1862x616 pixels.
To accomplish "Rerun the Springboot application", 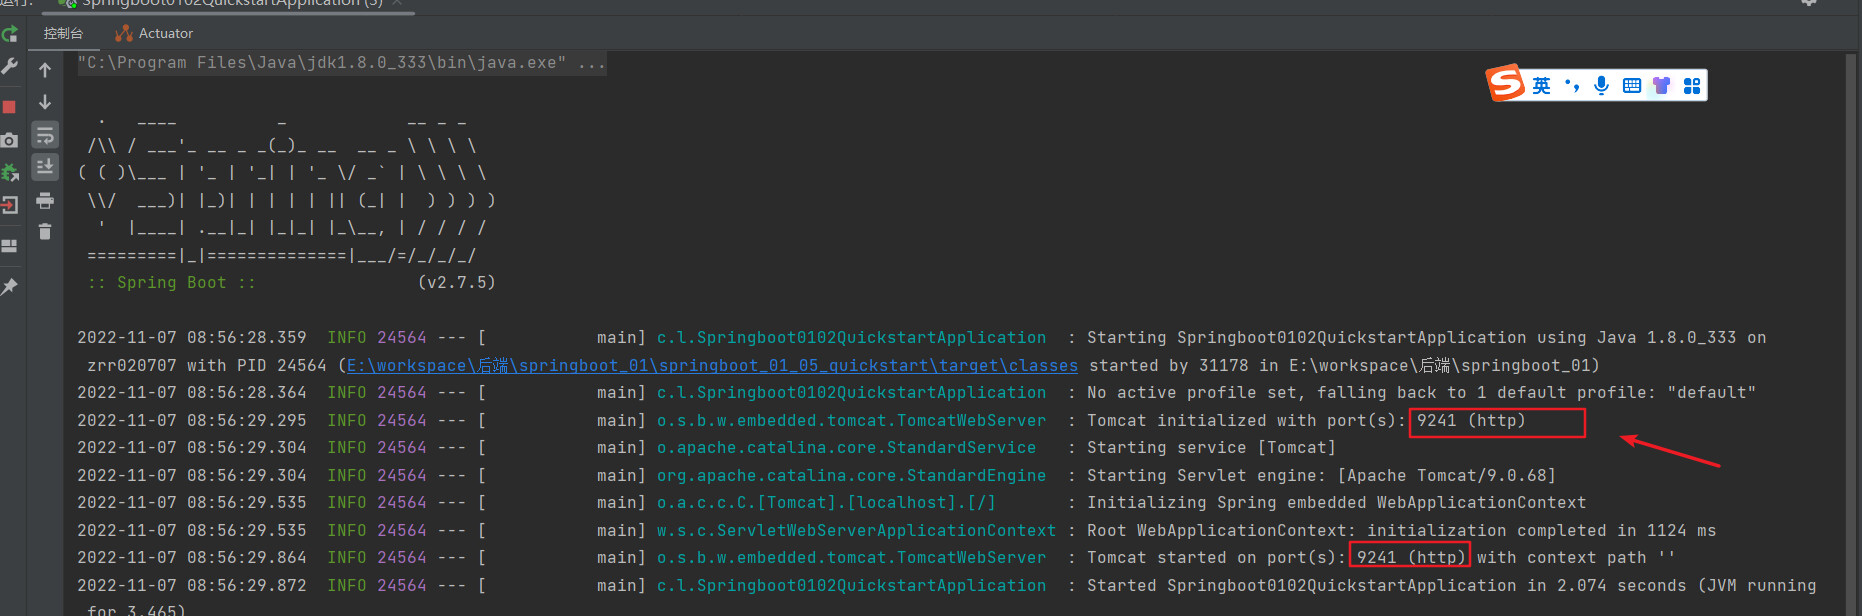I will coord(9,34).
